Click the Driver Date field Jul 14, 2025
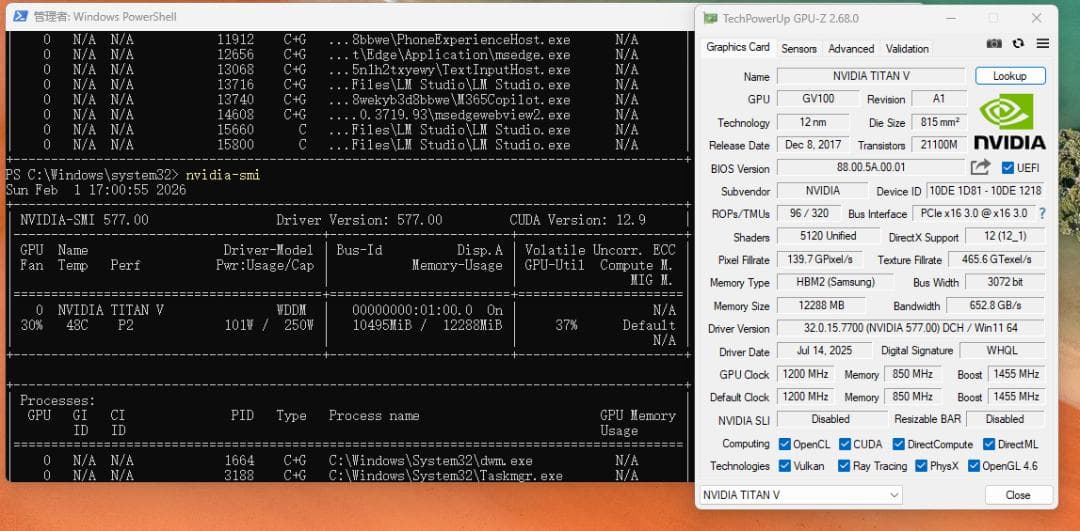 [x=824, y=351]
